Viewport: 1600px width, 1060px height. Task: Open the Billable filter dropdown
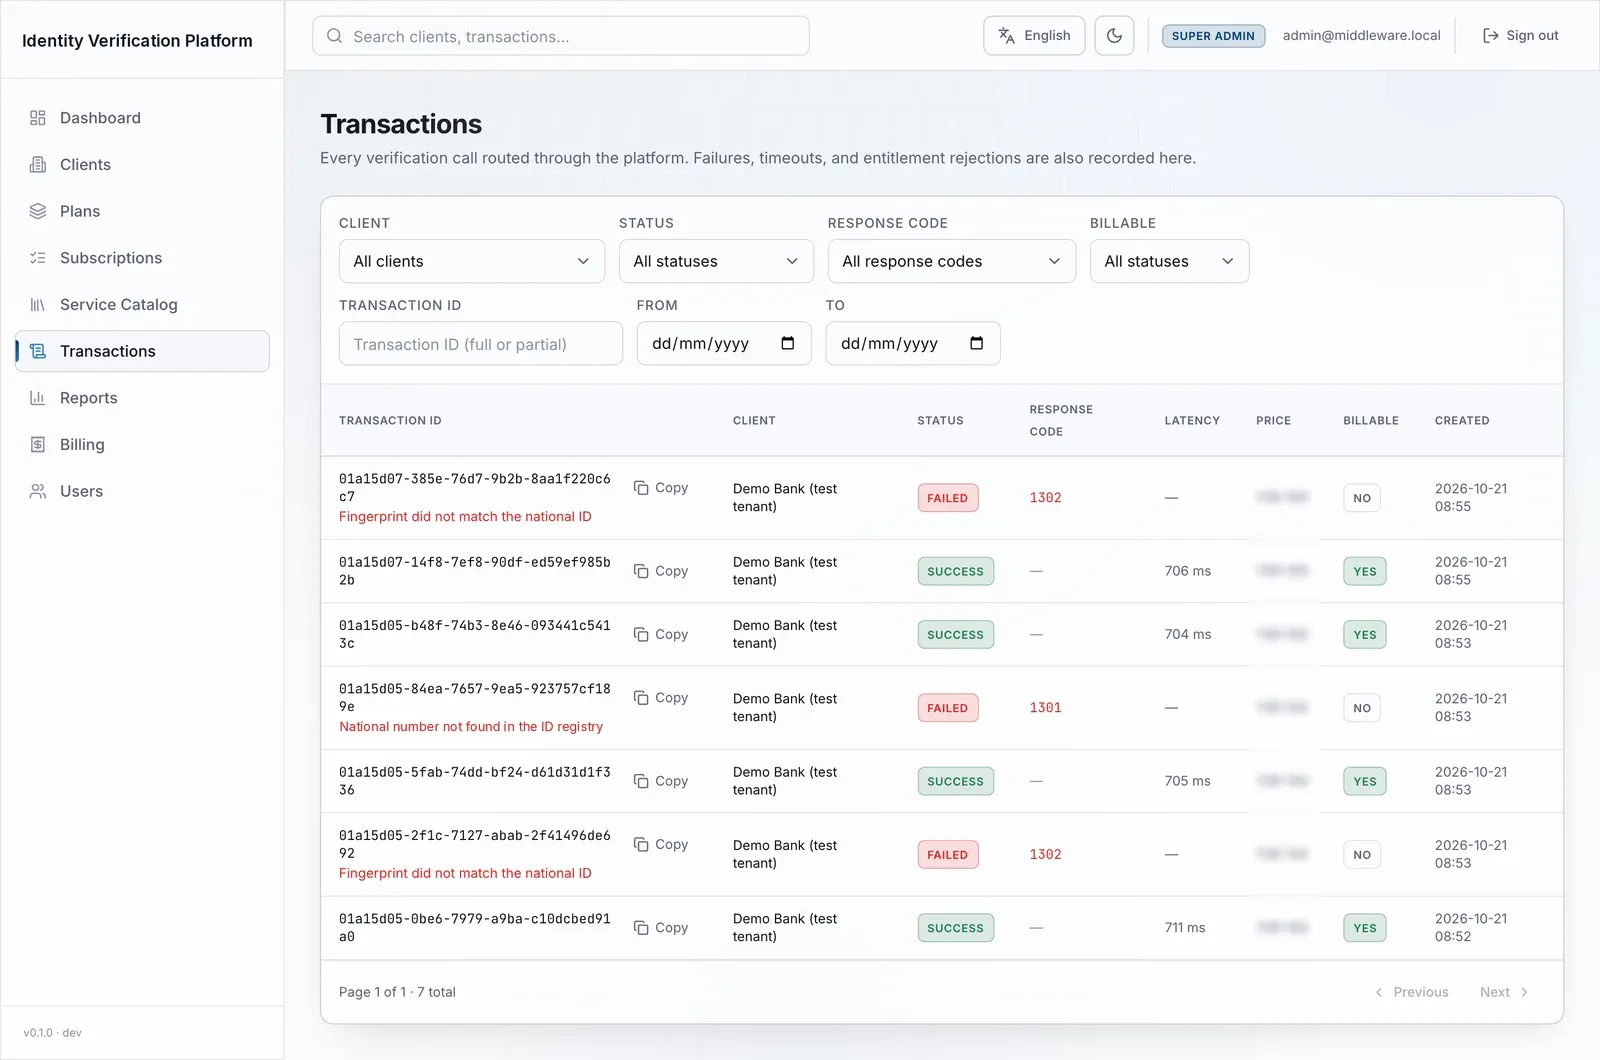point(1169,261)
